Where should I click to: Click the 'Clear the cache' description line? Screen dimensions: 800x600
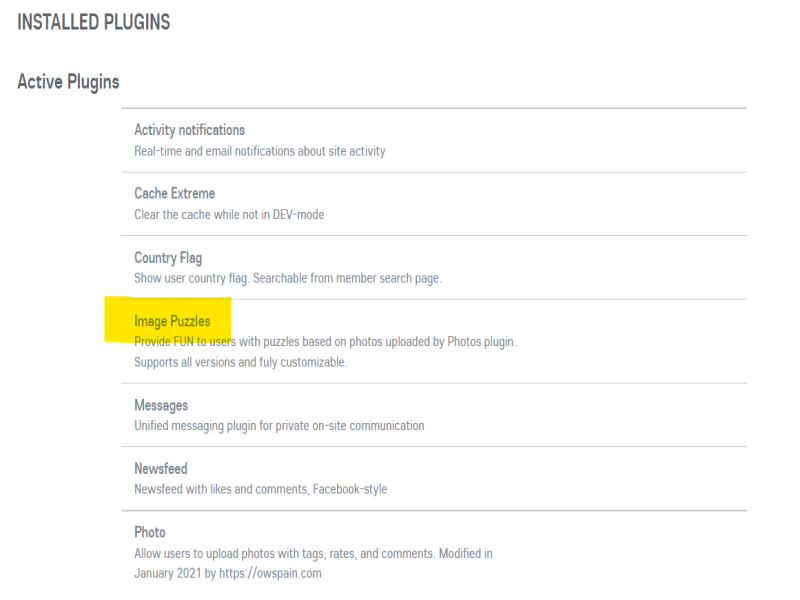pyautogui.click(x=229, y=214)
